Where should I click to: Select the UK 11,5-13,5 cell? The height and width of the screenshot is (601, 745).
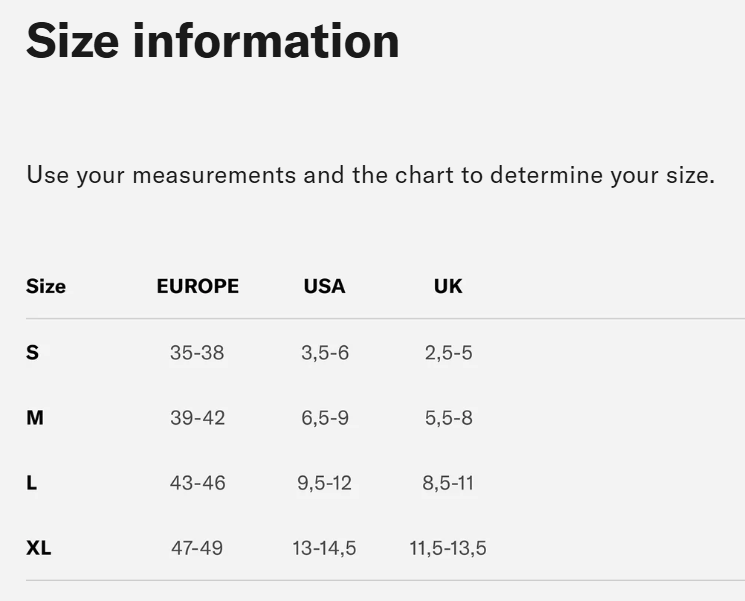point(448,548)
